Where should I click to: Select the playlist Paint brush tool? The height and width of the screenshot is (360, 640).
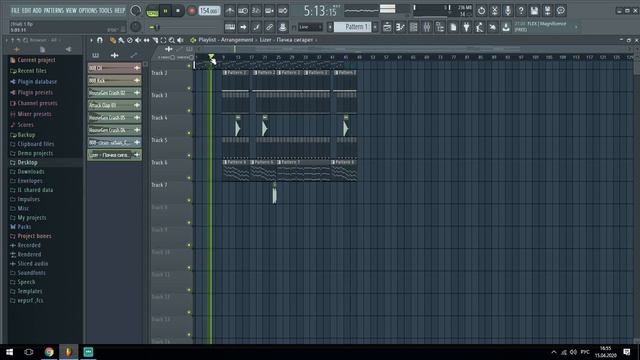121,40
